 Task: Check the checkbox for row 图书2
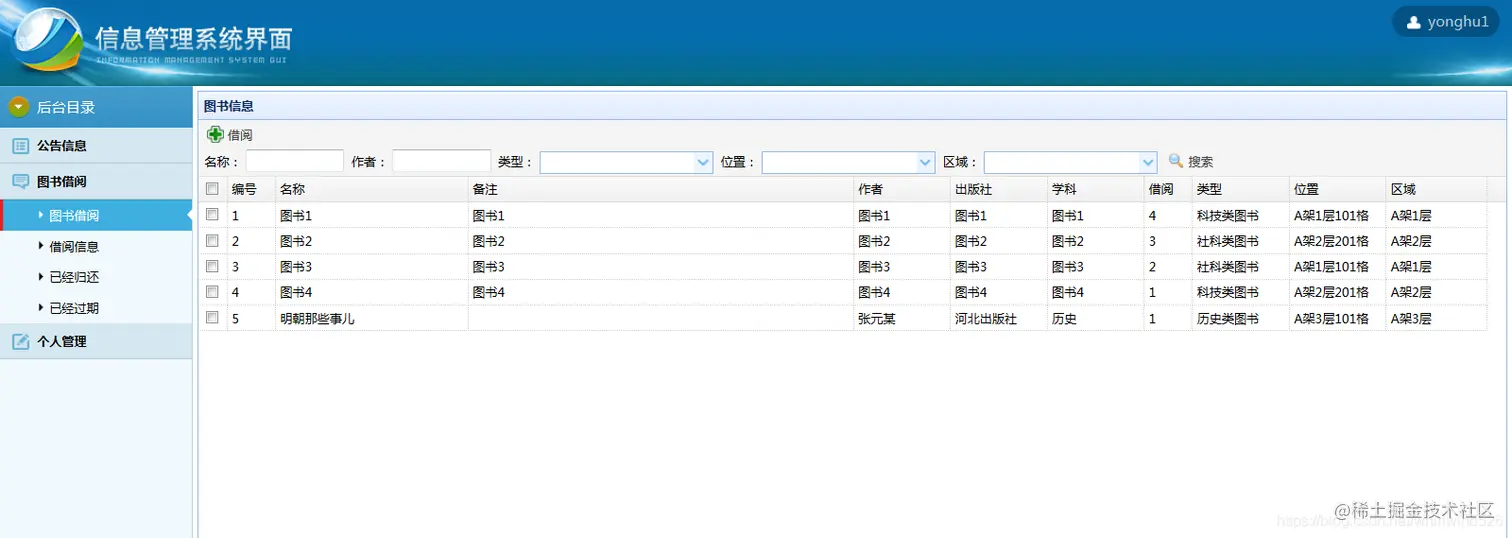pyautogui.click(x=212, y=240)
